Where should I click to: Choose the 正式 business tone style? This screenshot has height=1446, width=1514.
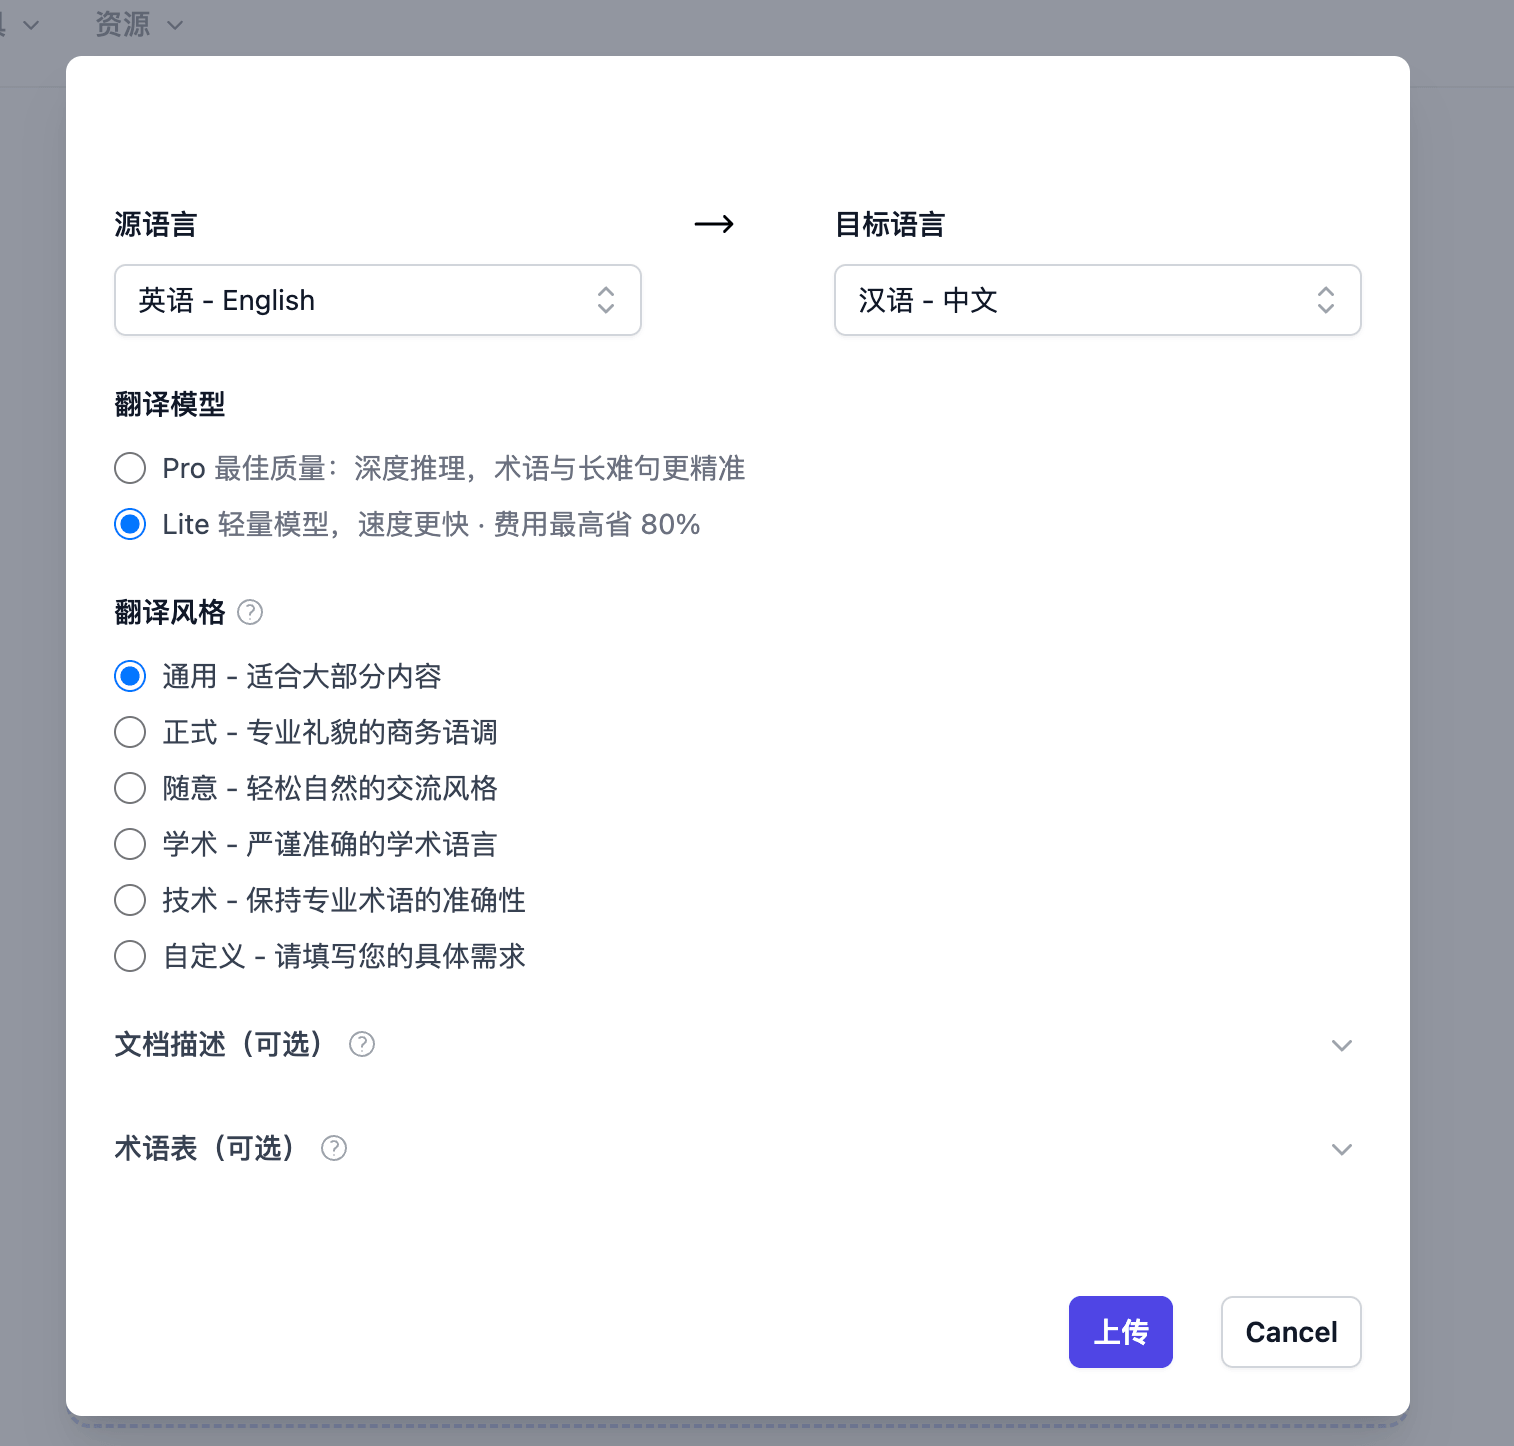[x=130, y=732]
